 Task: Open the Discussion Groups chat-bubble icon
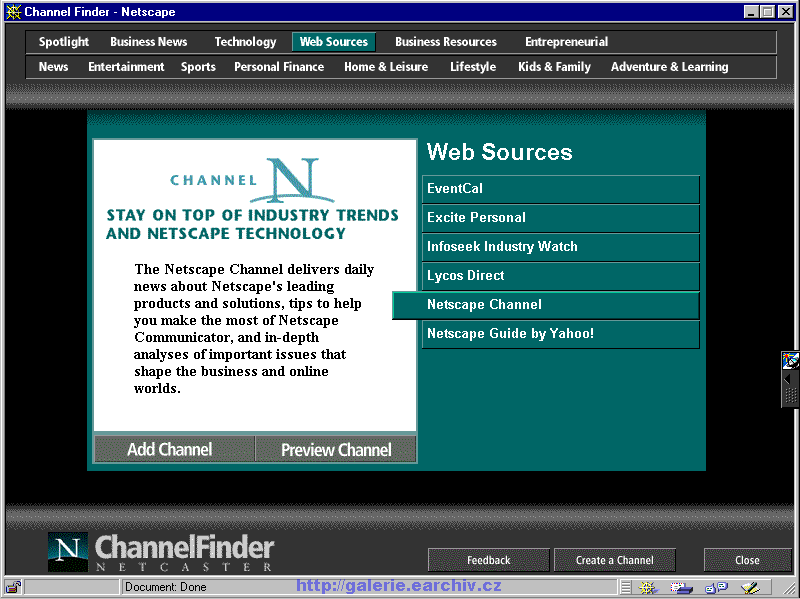click(x=716, y=588)
